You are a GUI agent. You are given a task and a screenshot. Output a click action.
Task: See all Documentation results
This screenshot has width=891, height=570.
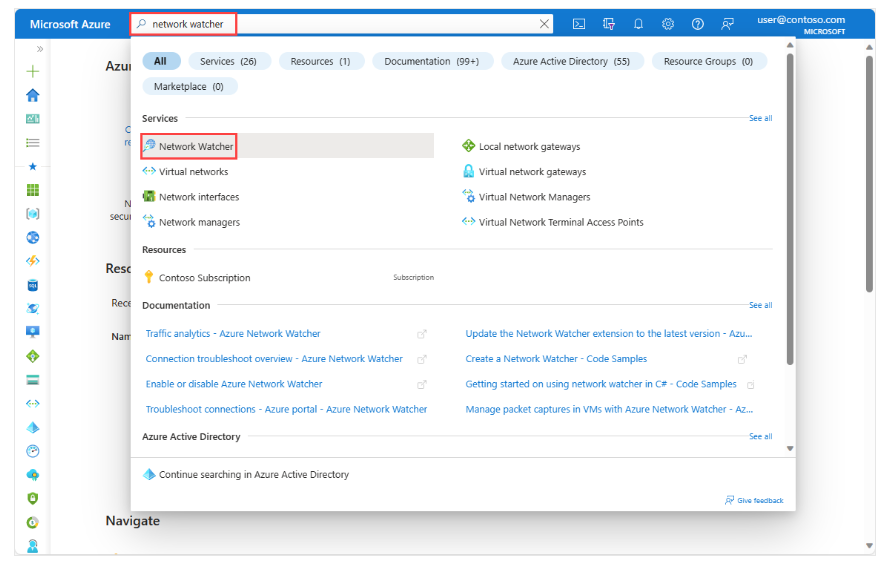point(760,305)
